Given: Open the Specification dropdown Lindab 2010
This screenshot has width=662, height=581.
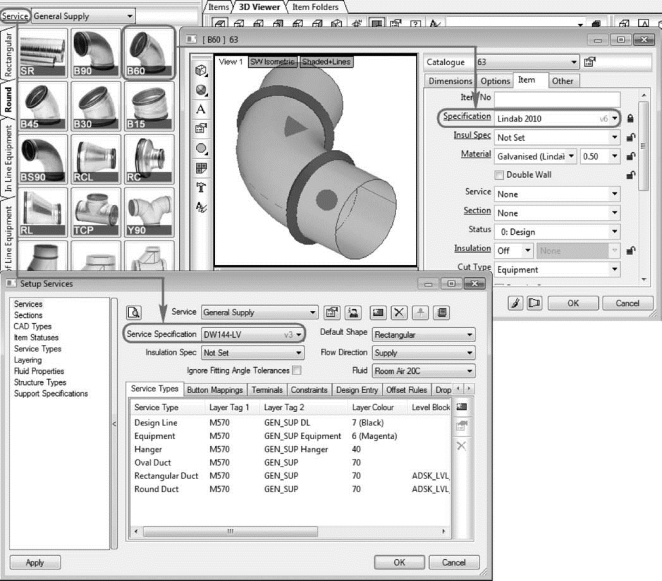Looking at the screenshot, I should pyautogui.click(x=557, y=119).
